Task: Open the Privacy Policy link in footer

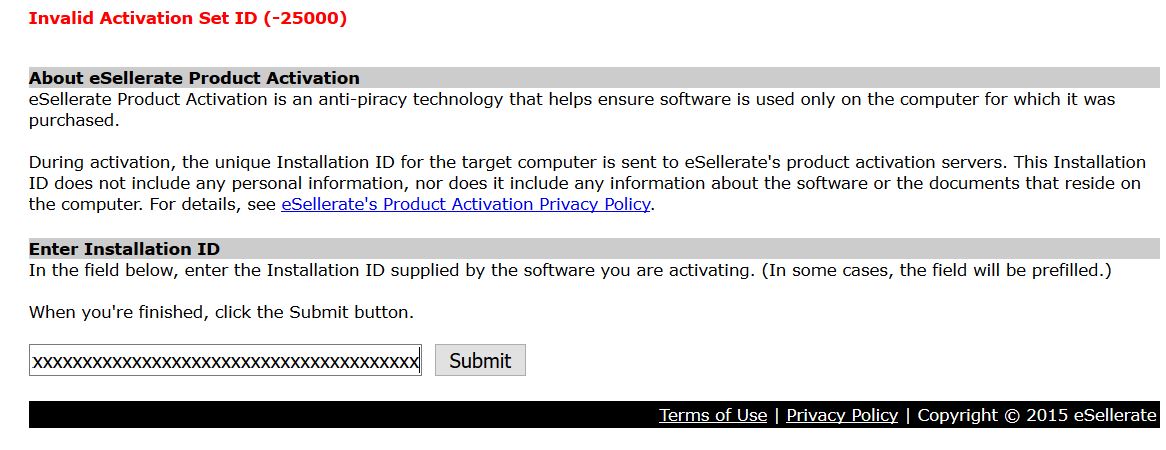Action: click(x=842, y=415)
